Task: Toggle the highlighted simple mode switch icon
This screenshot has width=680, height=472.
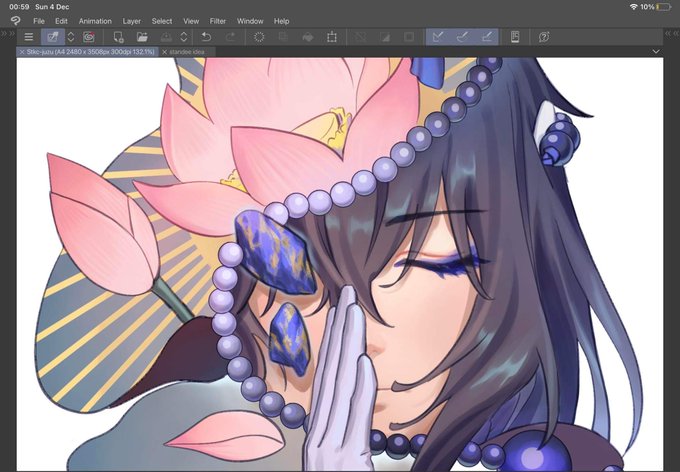Action: (x=53, y=37)
